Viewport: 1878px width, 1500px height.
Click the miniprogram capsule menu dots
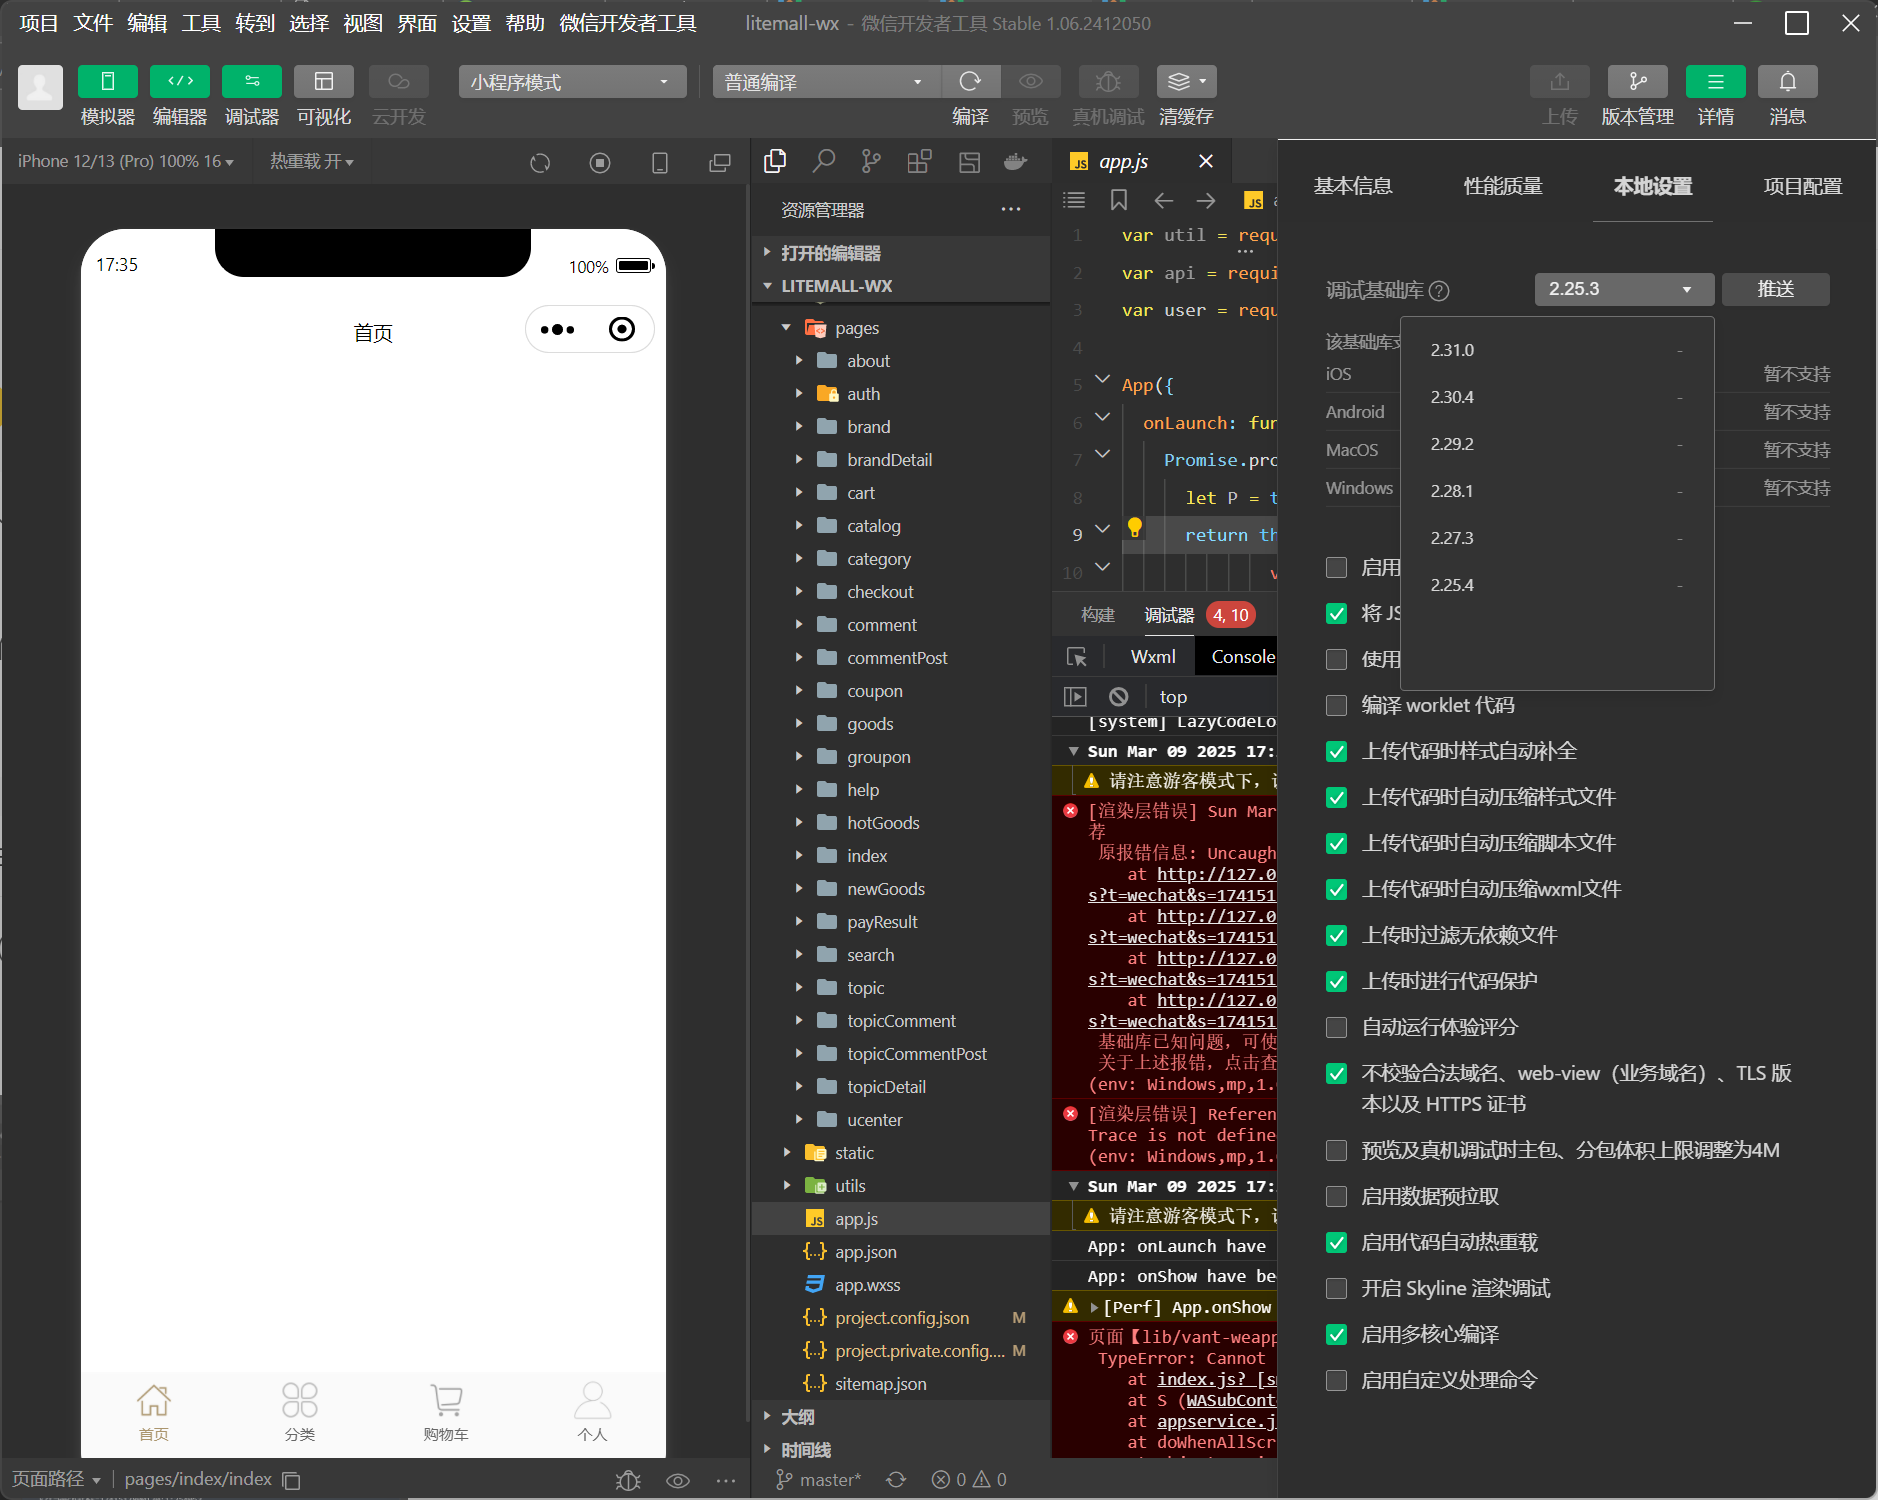pos(557,330)
